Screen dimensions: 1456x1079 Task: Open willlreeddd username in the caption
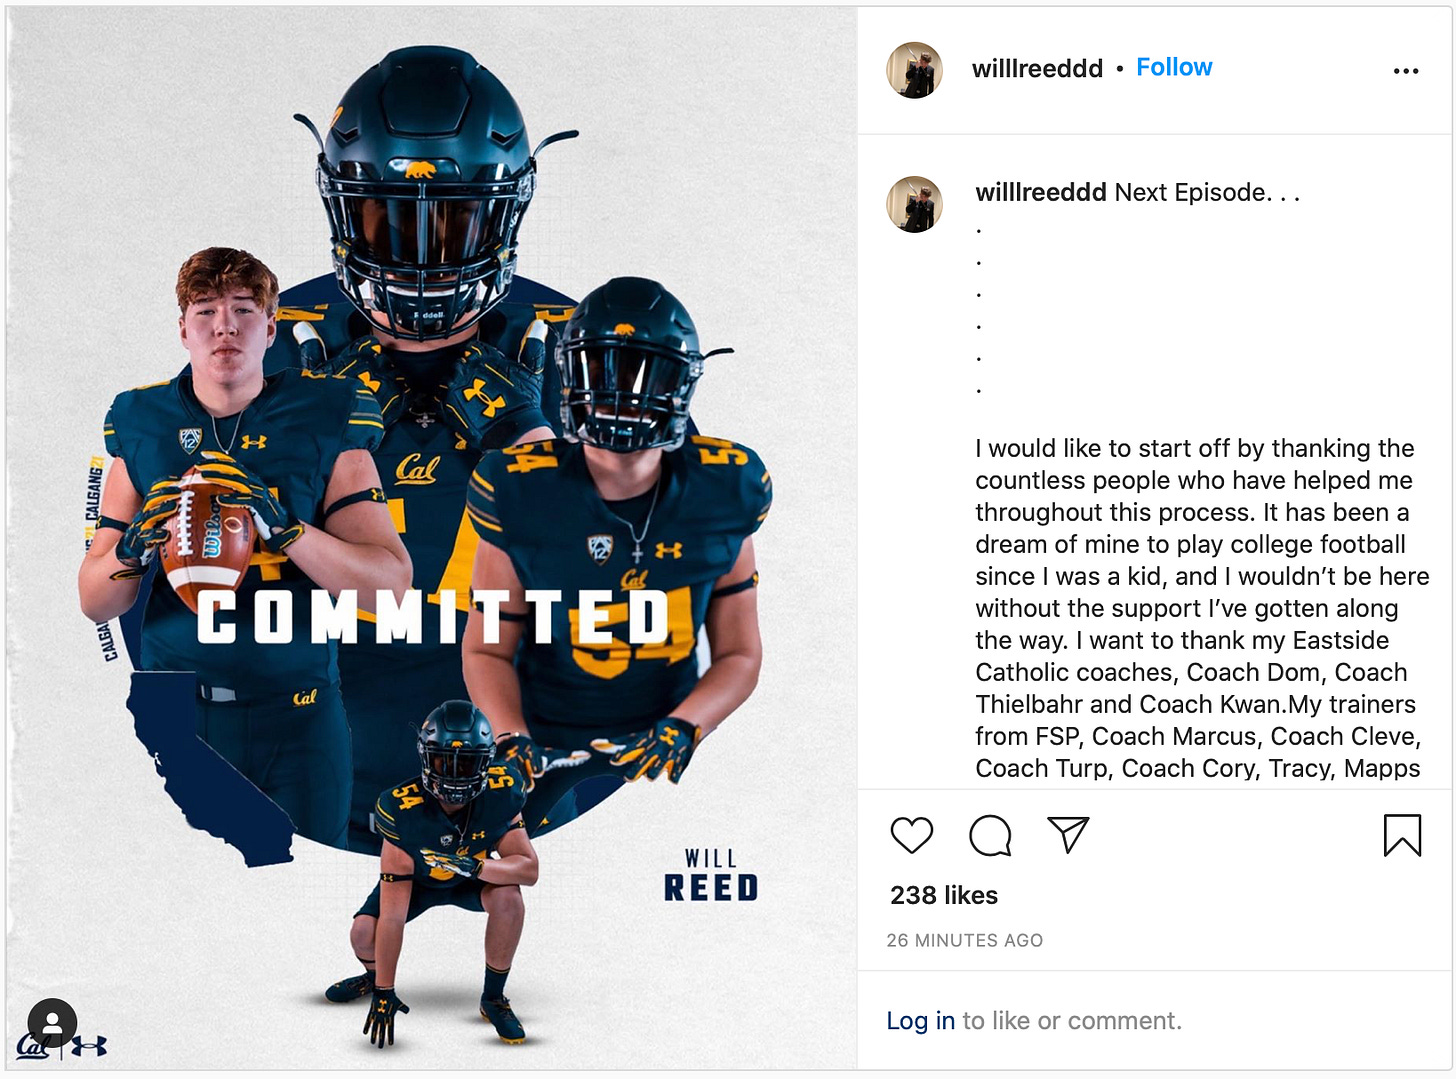click(x=1041, y=192)
